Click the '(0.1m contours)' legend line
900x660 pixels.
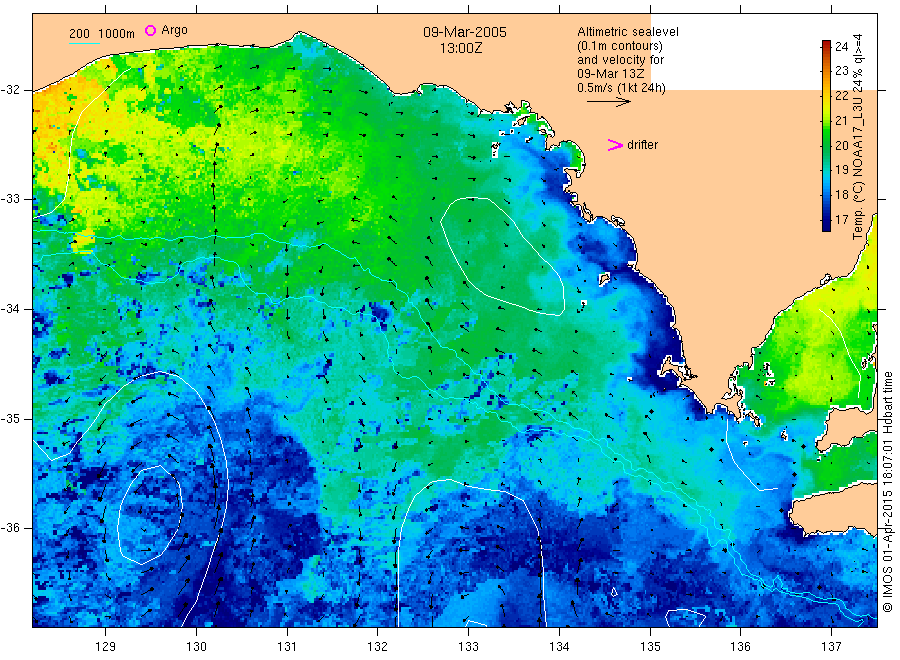click(x=619, y=46)
